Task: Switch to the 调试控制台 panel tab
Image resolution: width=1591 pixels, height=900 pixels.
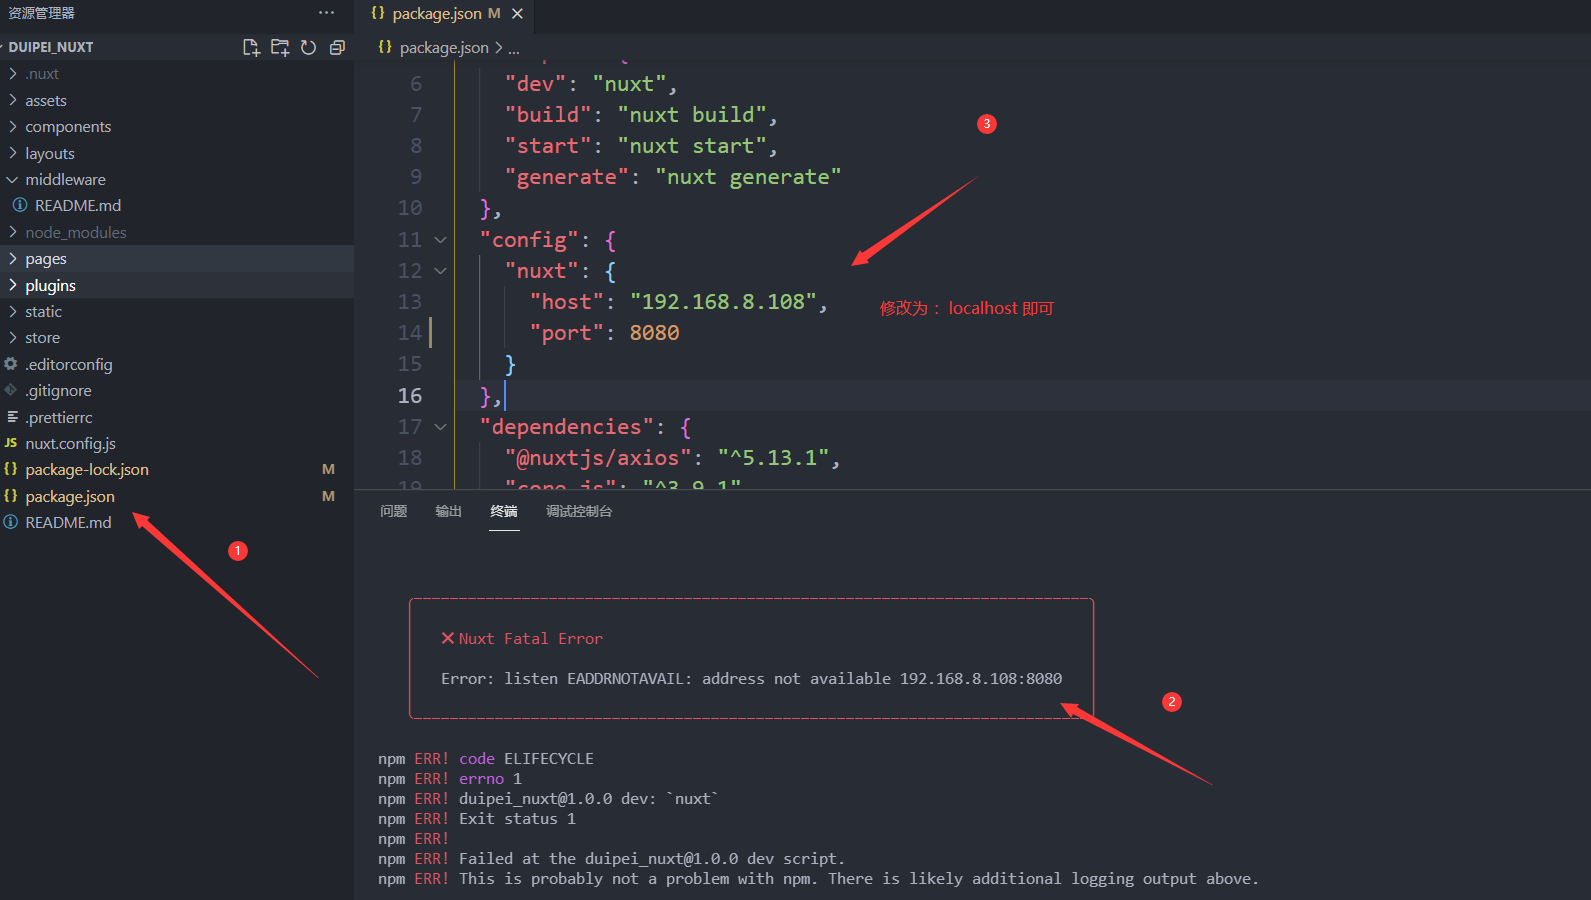Action: click(579, 511)
